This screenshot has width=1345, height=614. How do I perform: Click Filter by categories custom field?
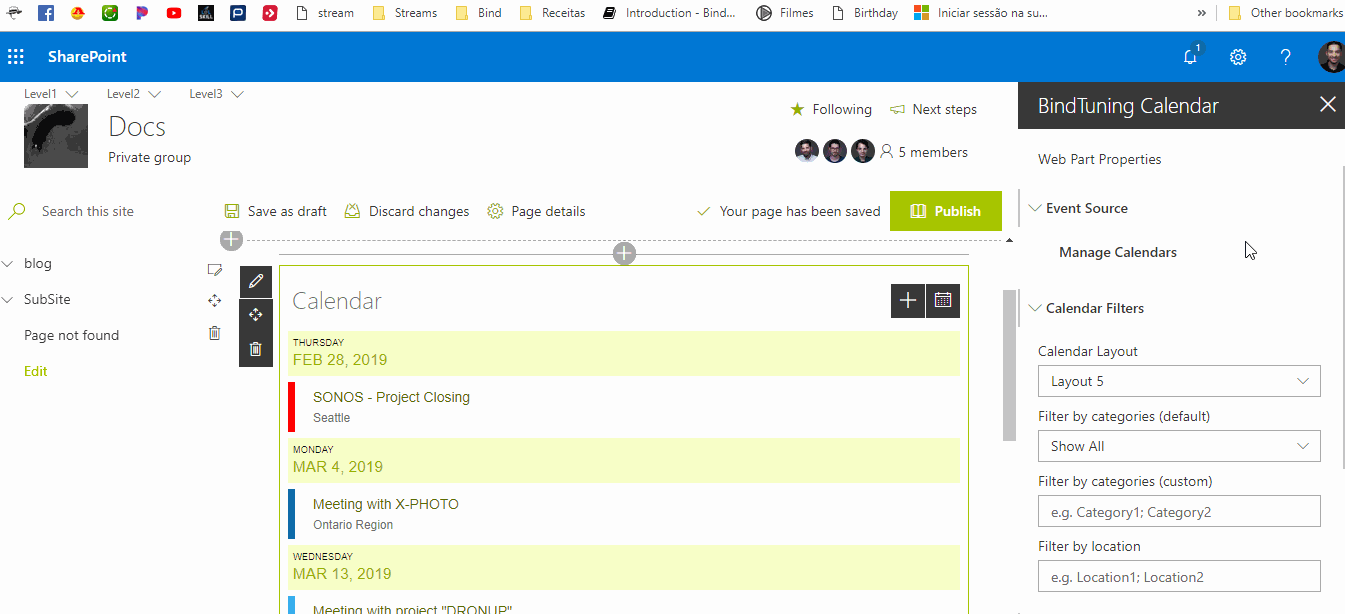click(x=1179, y=511)
